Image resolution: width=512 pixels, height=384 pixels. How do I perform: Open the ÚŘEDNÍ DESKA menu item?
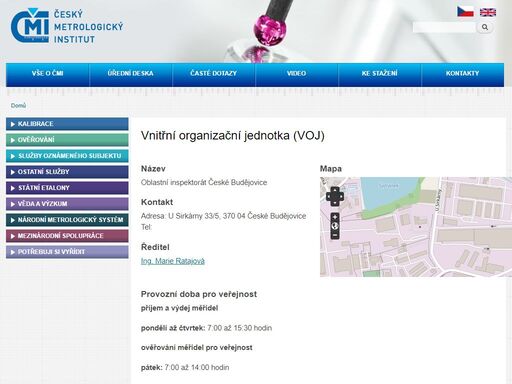tap(130, 73)
